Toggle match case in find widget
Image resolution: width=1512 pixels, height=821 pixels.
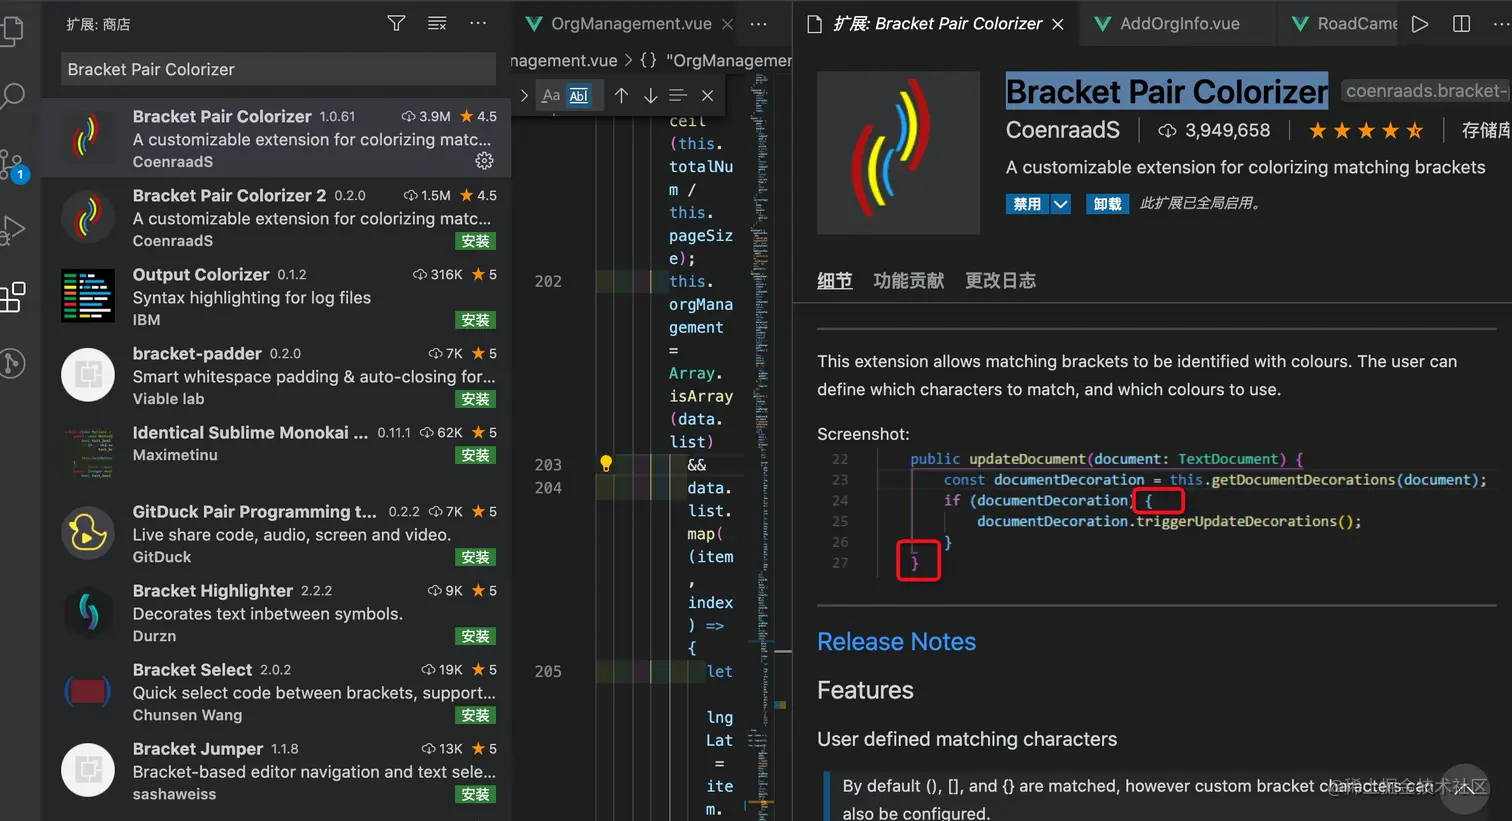pos(551,95)
